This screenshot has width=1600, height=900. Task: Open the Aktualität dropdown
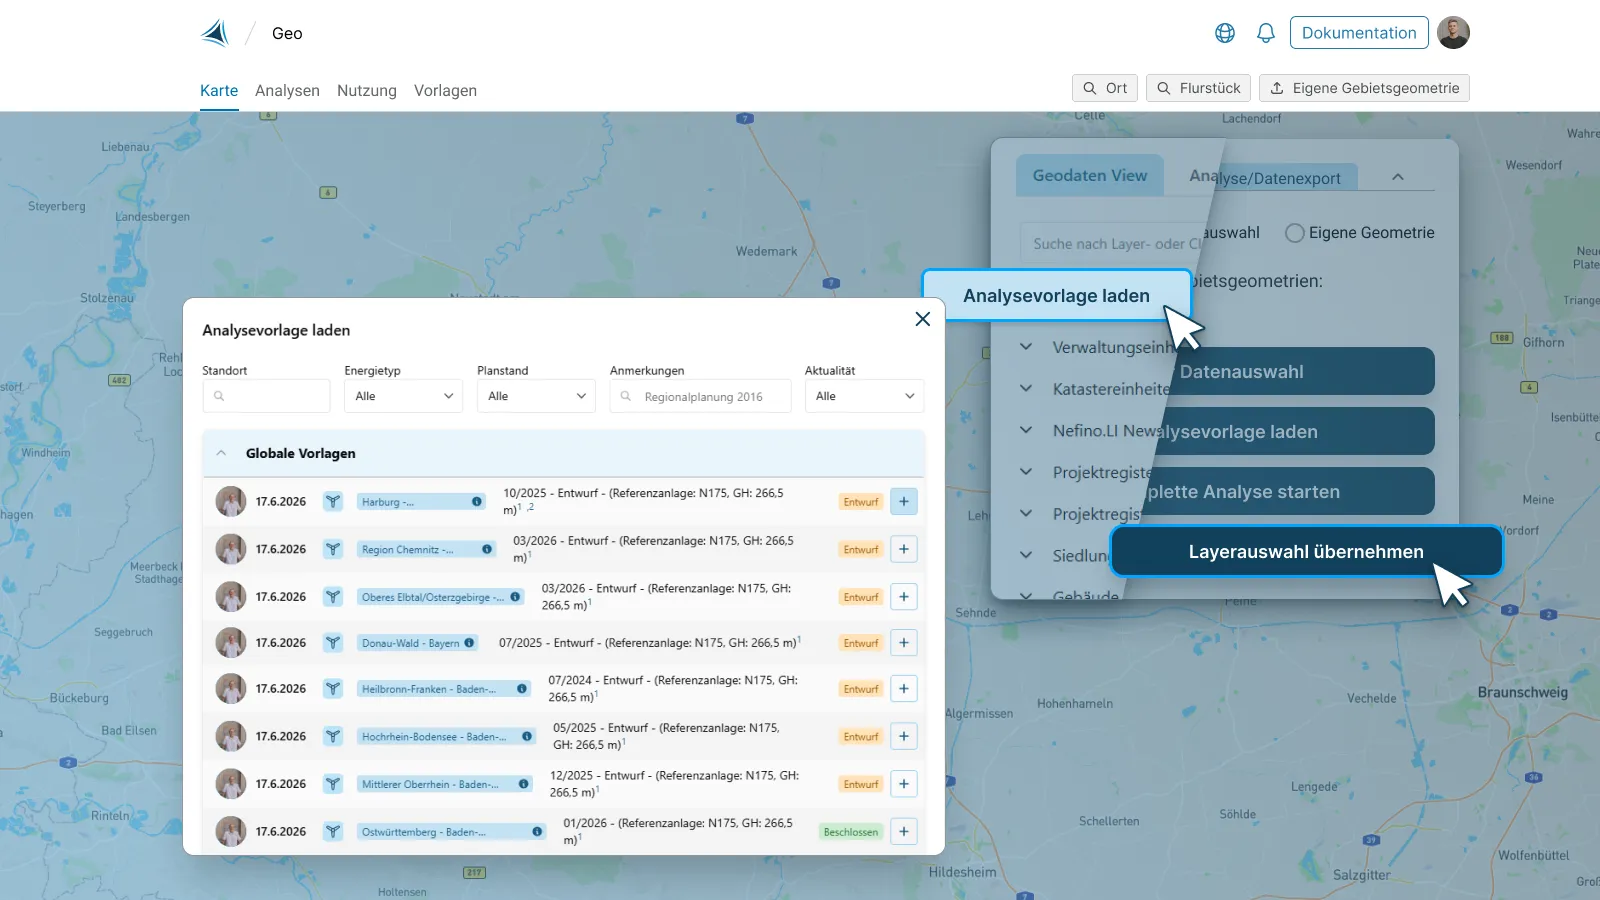864,396
